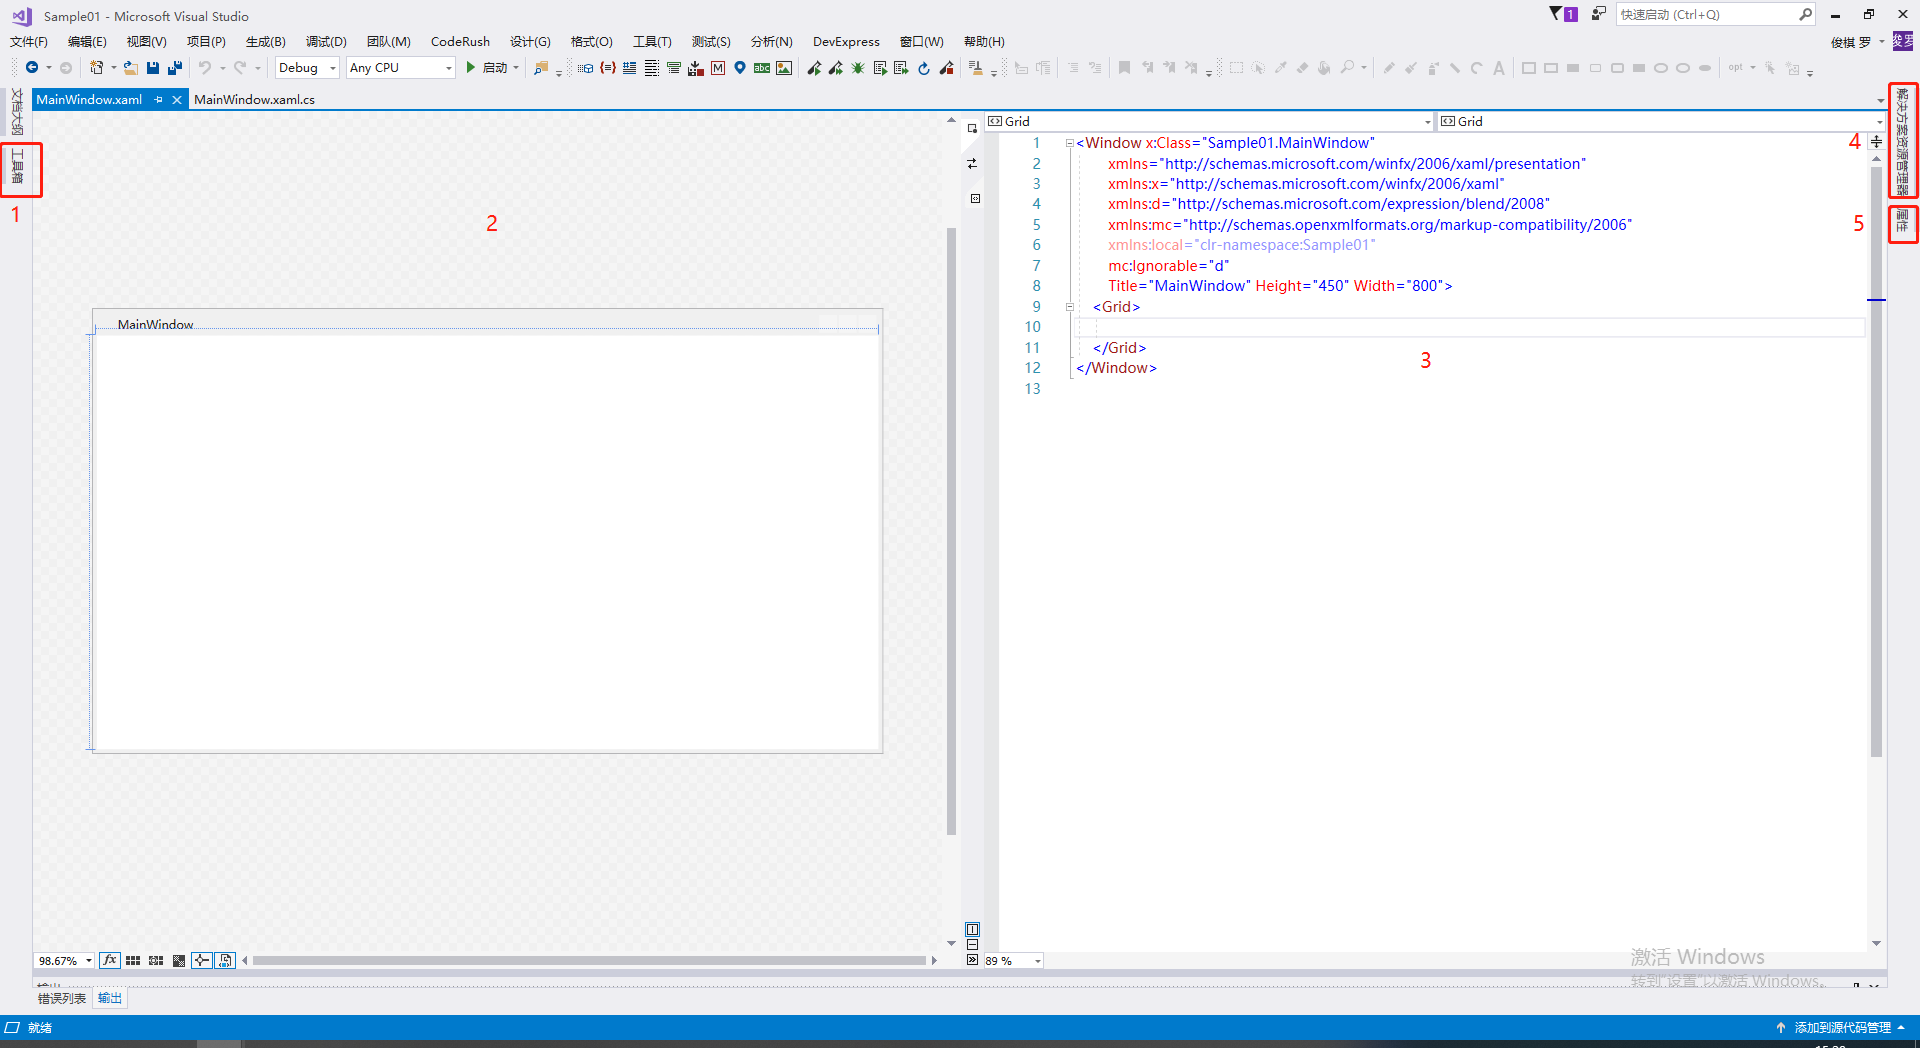
Task: Open the CodeRush menu
Action: tap(460, 42)
